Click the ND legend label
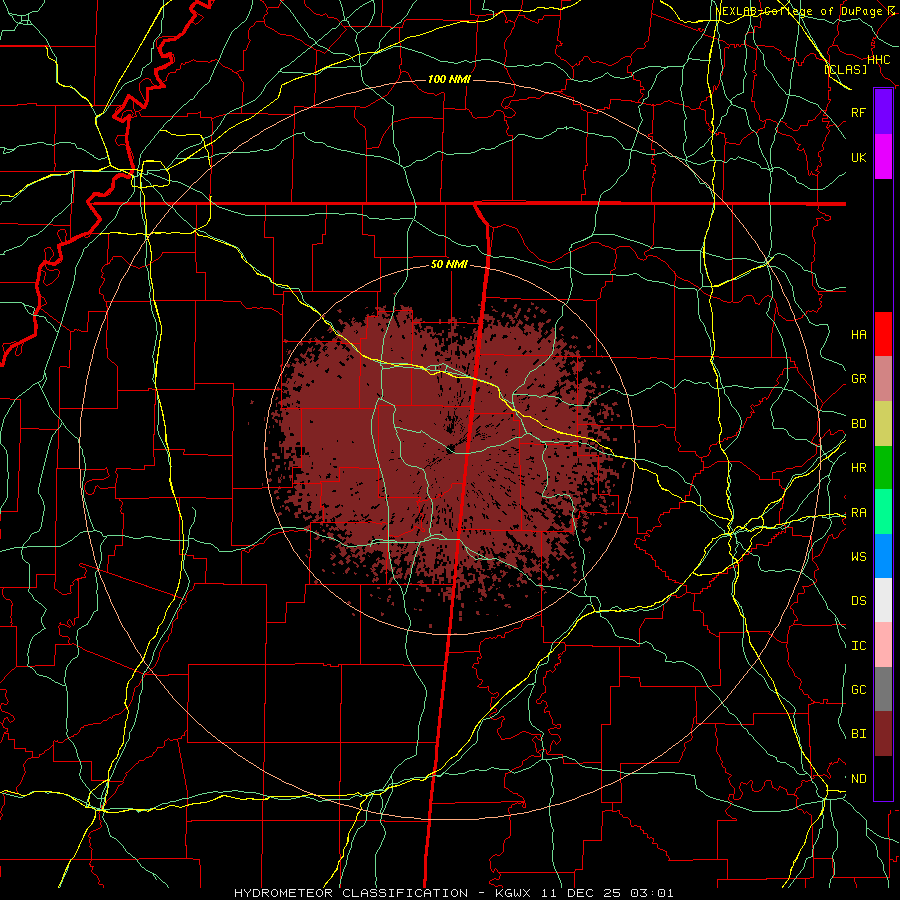Viewport: 900px width, 900px height. pos(858,779)
